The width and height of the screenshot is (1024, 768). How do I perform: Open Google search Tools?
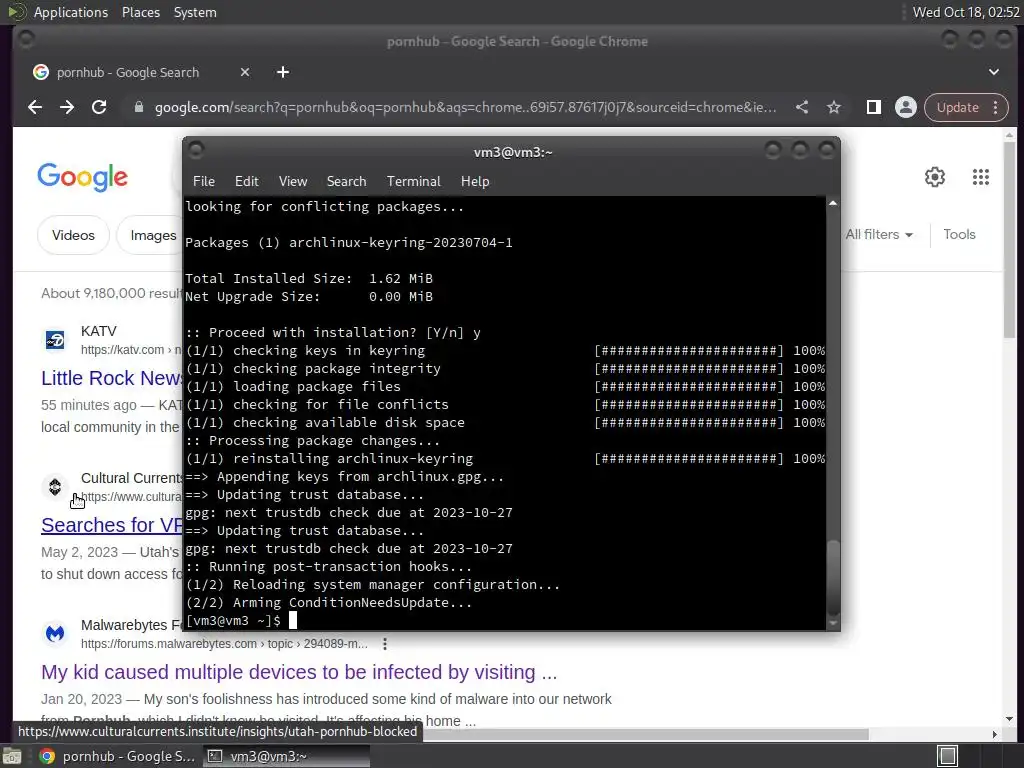[959, 234]
